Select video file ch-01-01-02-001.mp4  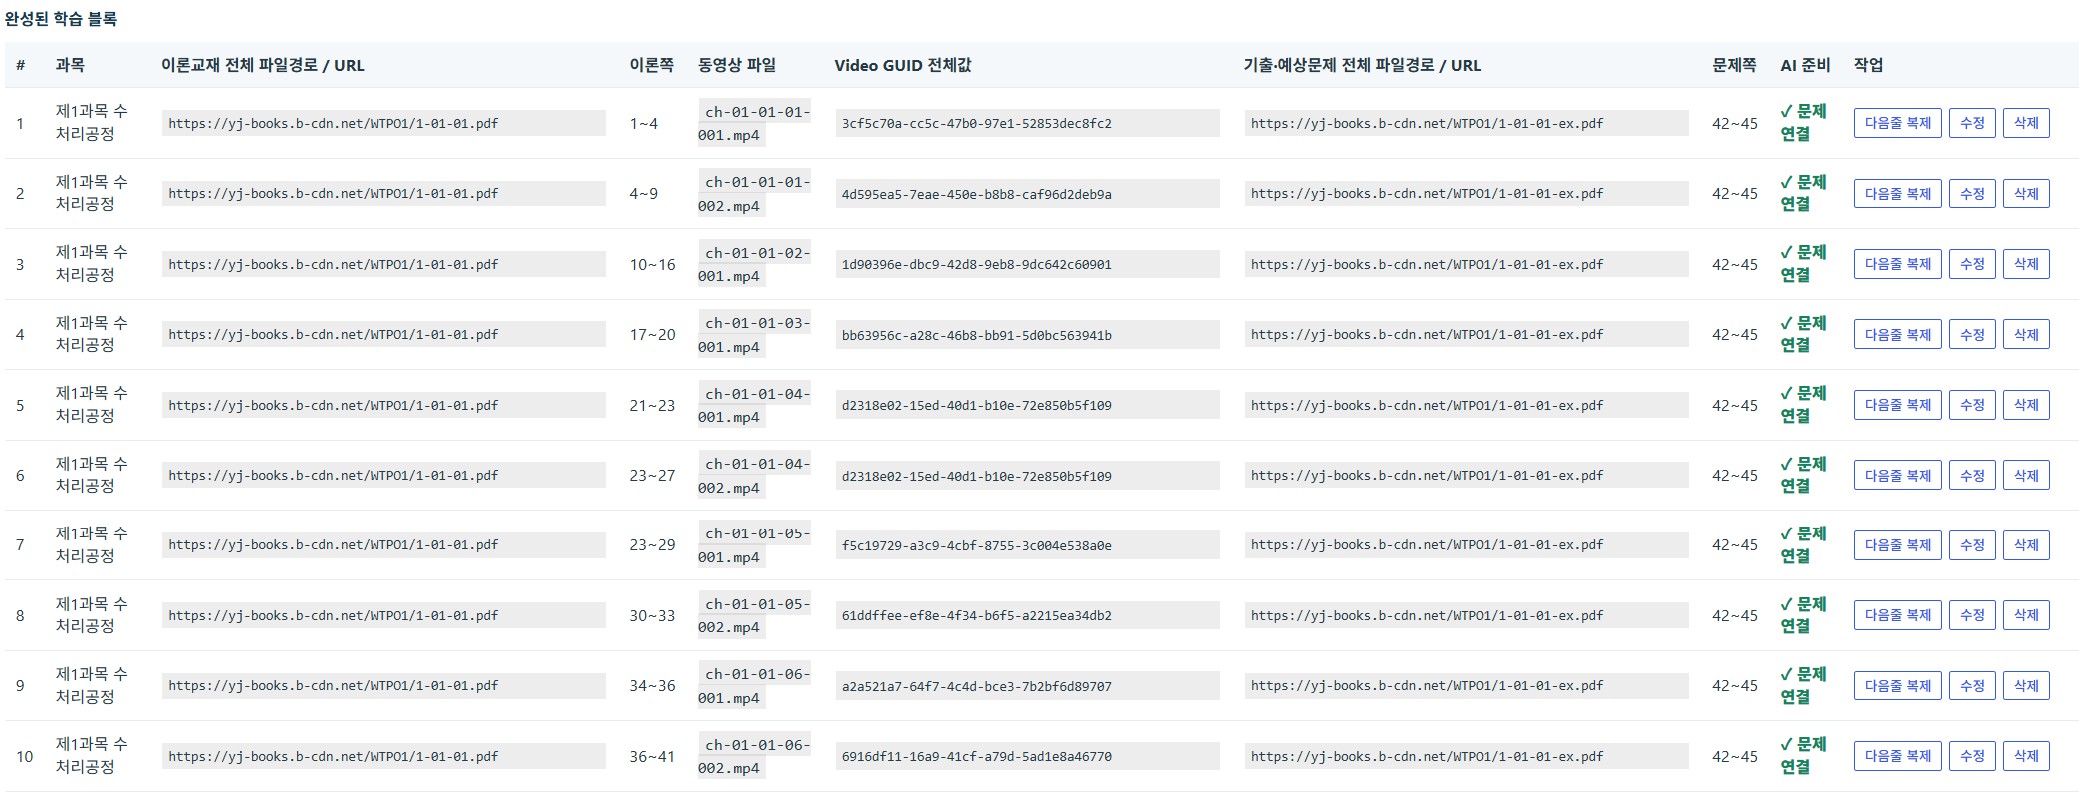point(754,264)
